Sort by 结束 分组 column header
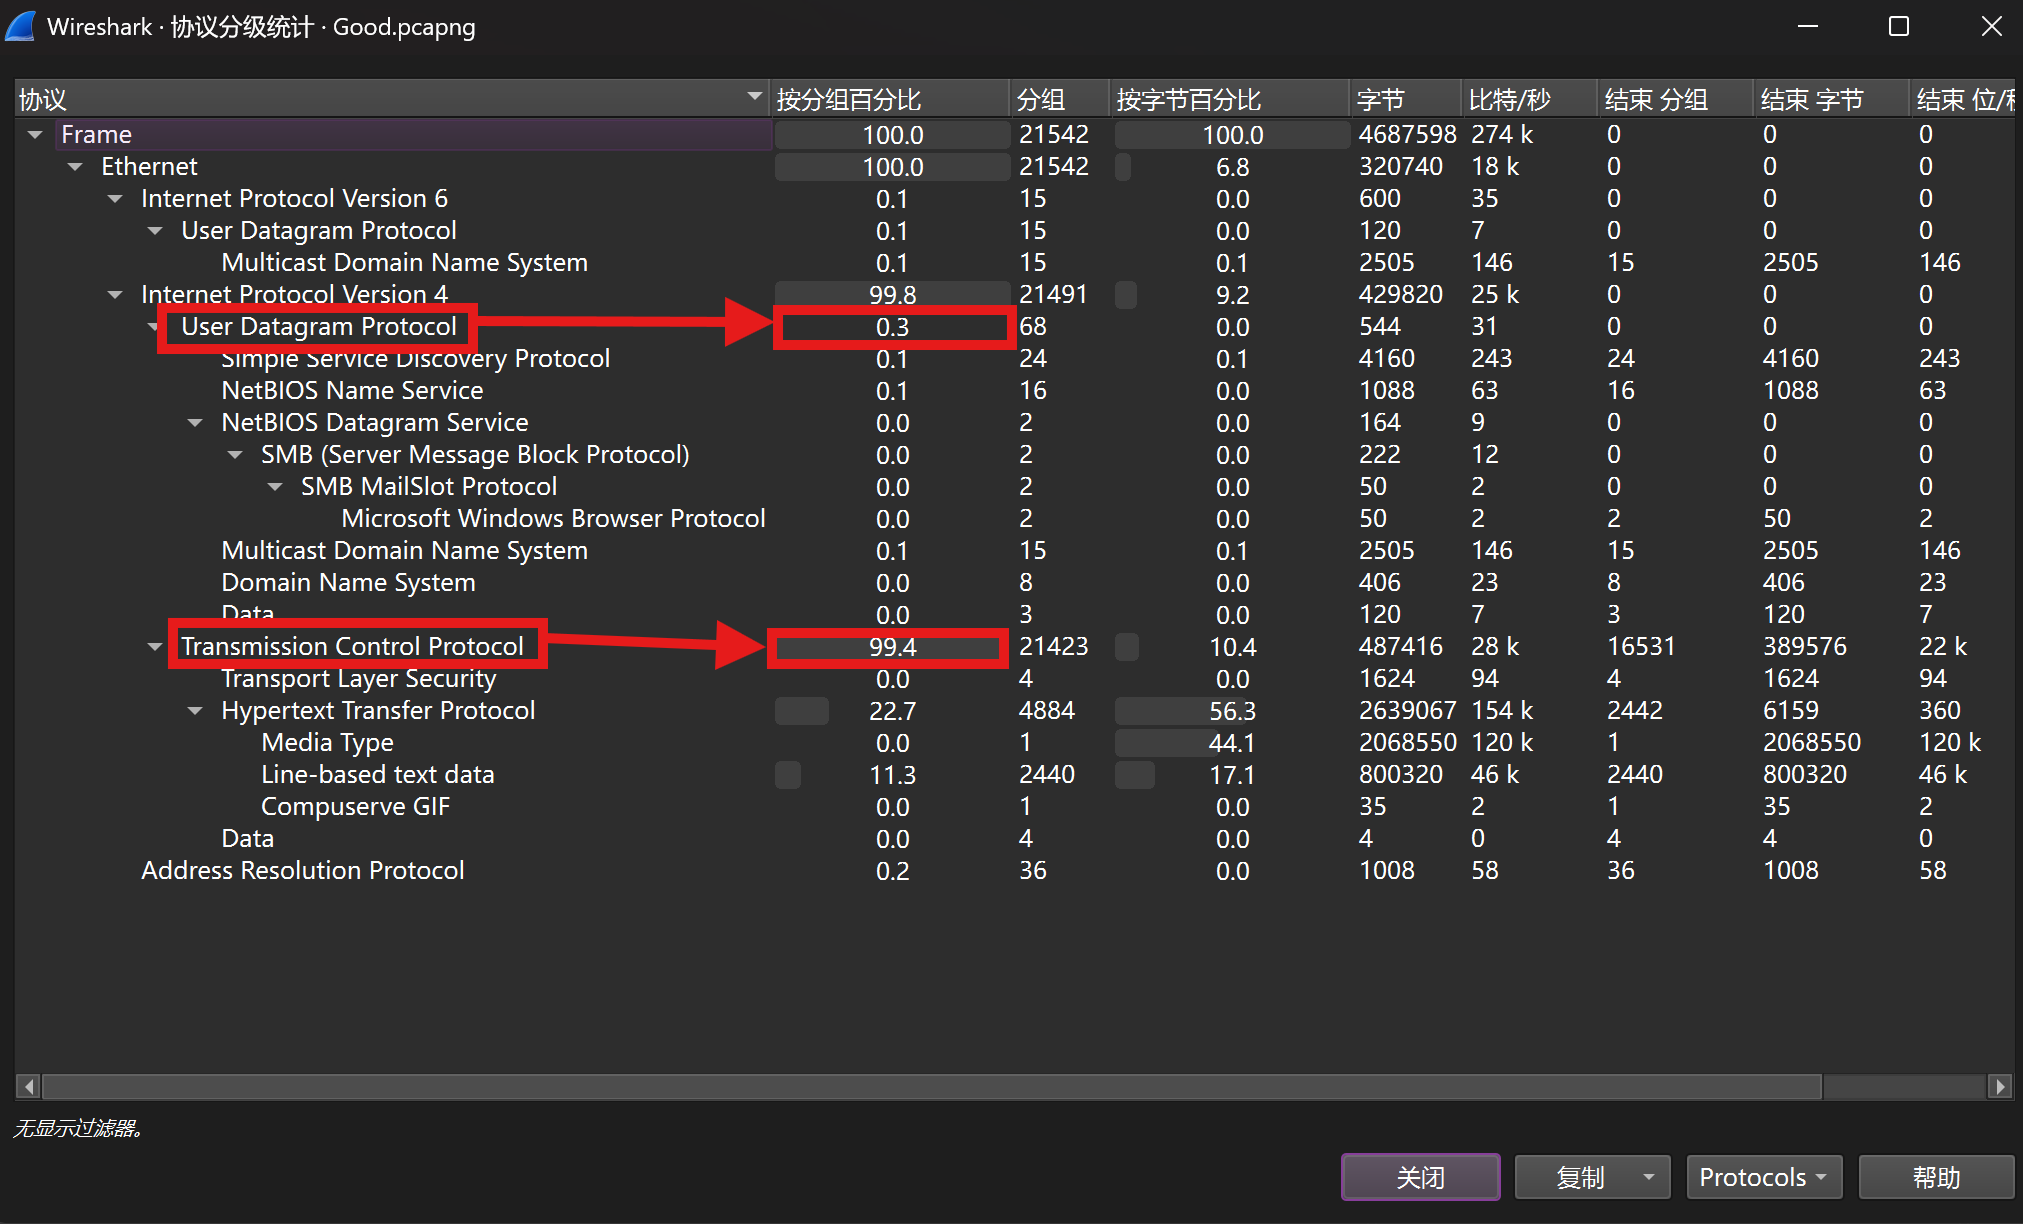 (1675, 99)
